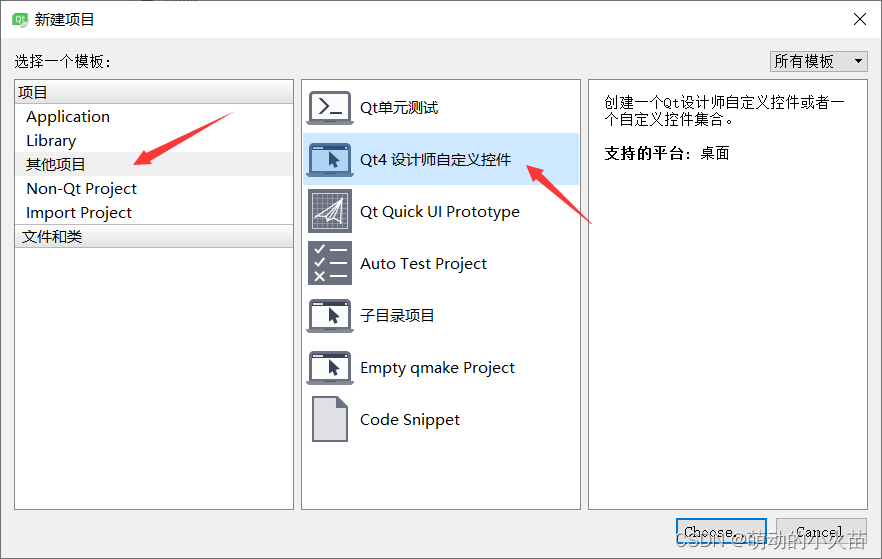
Task: Choose the Empty qmake Project label
Action: click(437, 368)
